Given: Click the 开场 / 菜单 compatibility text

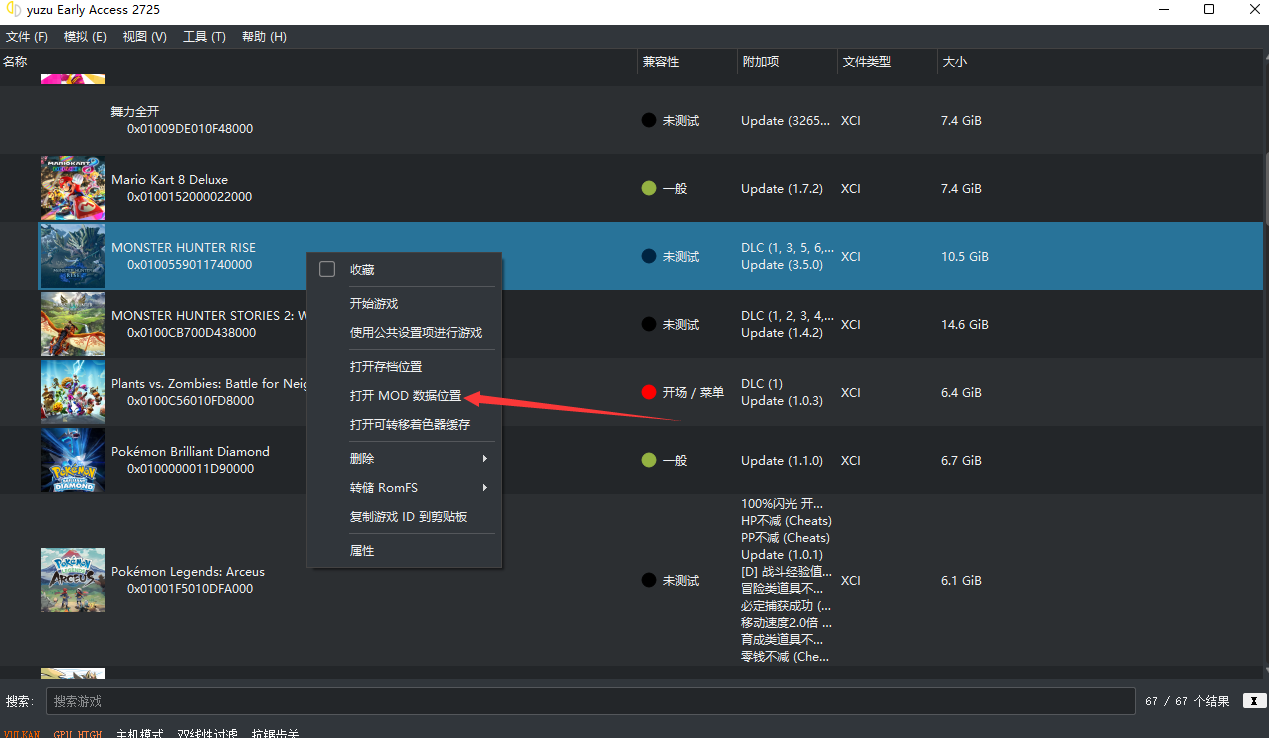Looking at the screenshot, I should point(693,392).
